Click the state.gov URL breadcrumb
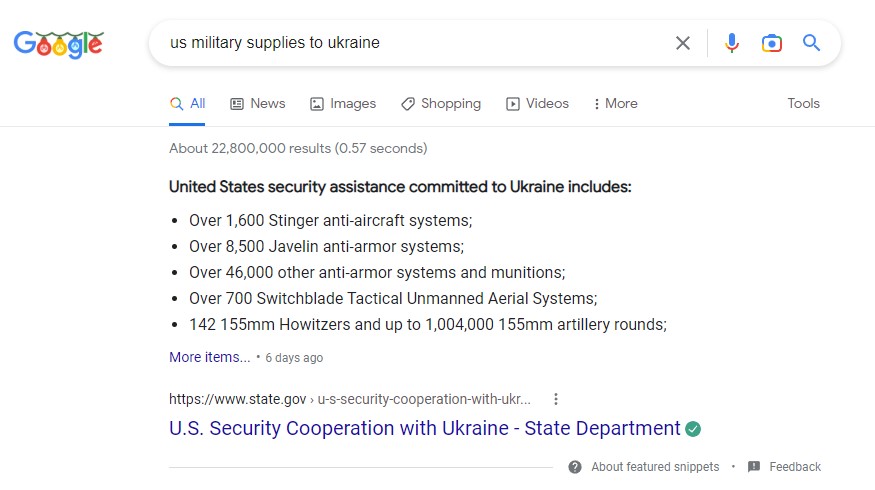The width and height of the screenshot is (875, 490). [x=350, y=399]
